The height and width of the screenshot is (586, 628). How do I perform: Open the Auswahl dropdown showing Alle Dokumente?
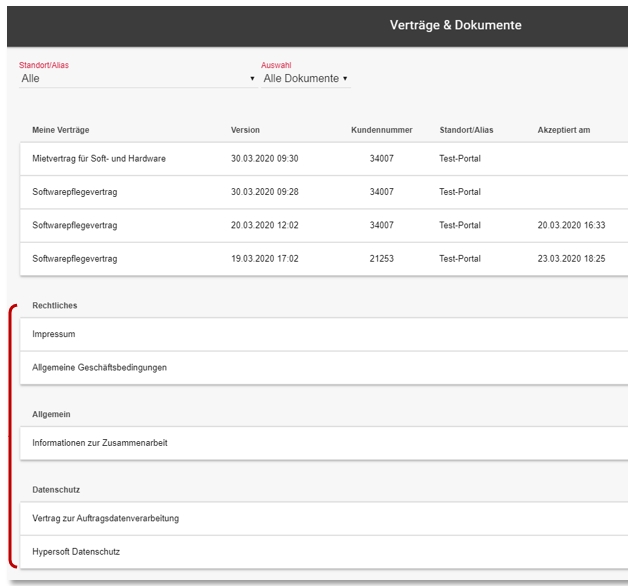click(x=306, y=79)
